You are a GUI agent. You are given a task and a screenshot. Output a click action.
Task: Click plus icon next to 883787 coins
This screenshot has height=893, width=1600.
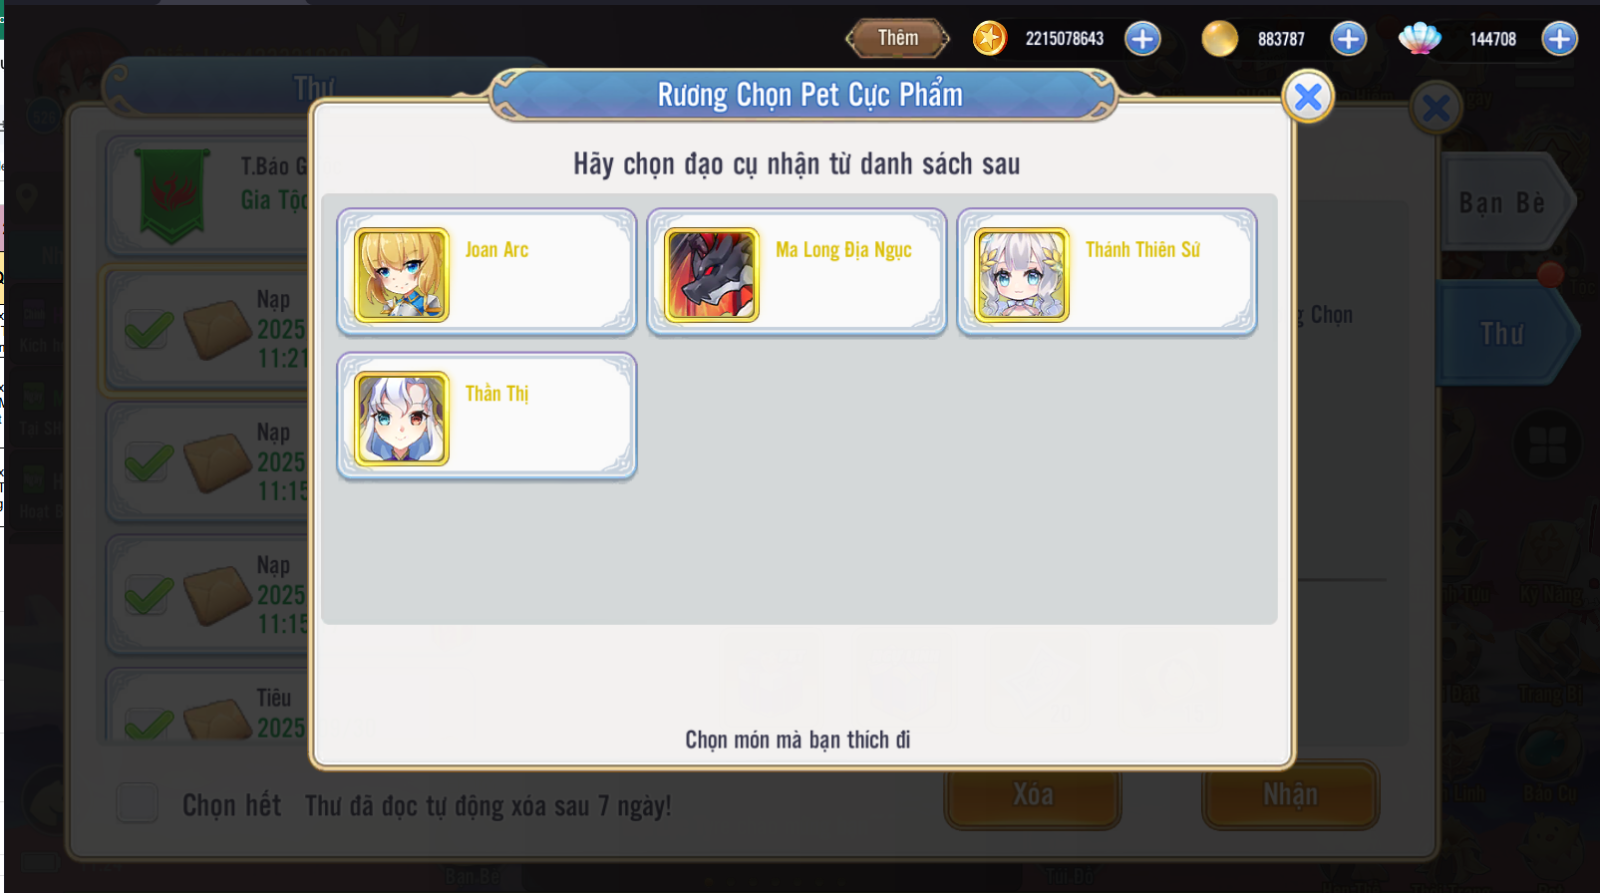pyautogui.click(x=1348, y=39)
